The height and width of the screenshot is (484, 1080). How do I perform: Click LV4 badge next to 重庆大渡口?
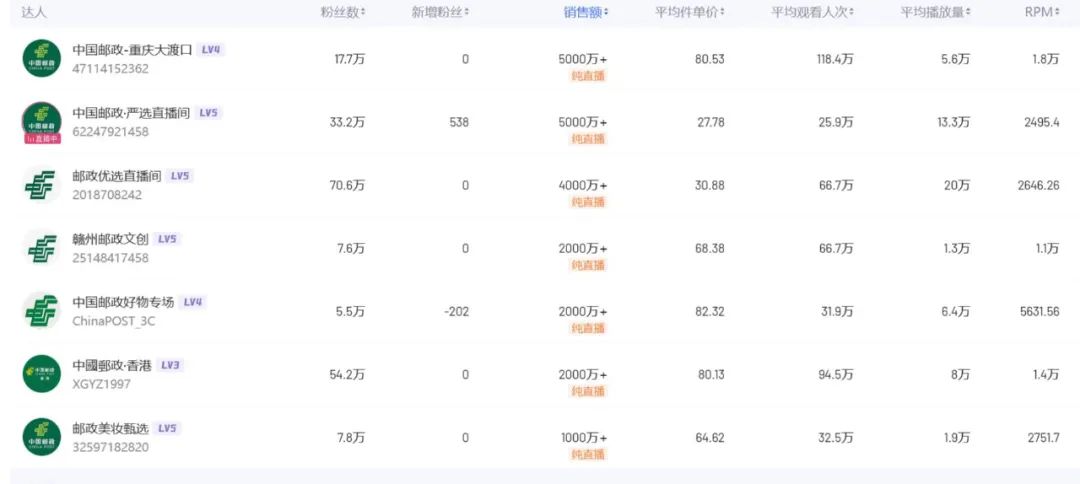pyautogui.click(x=211, y=50)
